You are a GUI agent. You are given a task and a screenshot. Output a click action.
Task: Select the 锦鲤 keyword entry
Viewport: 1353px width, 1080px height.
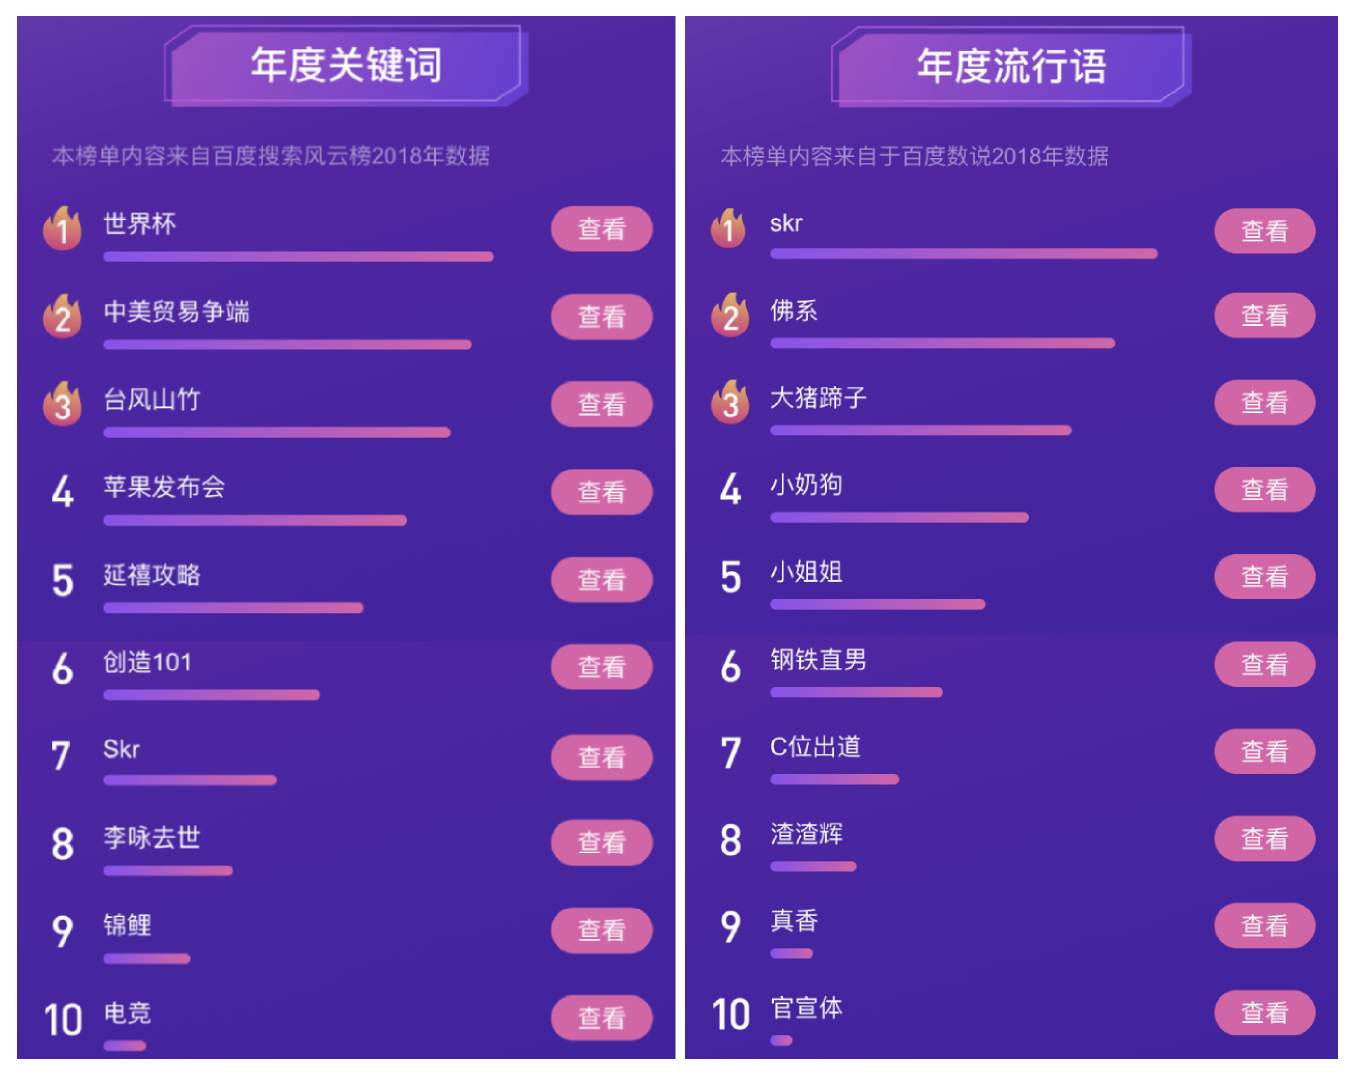tap(127, 925)
